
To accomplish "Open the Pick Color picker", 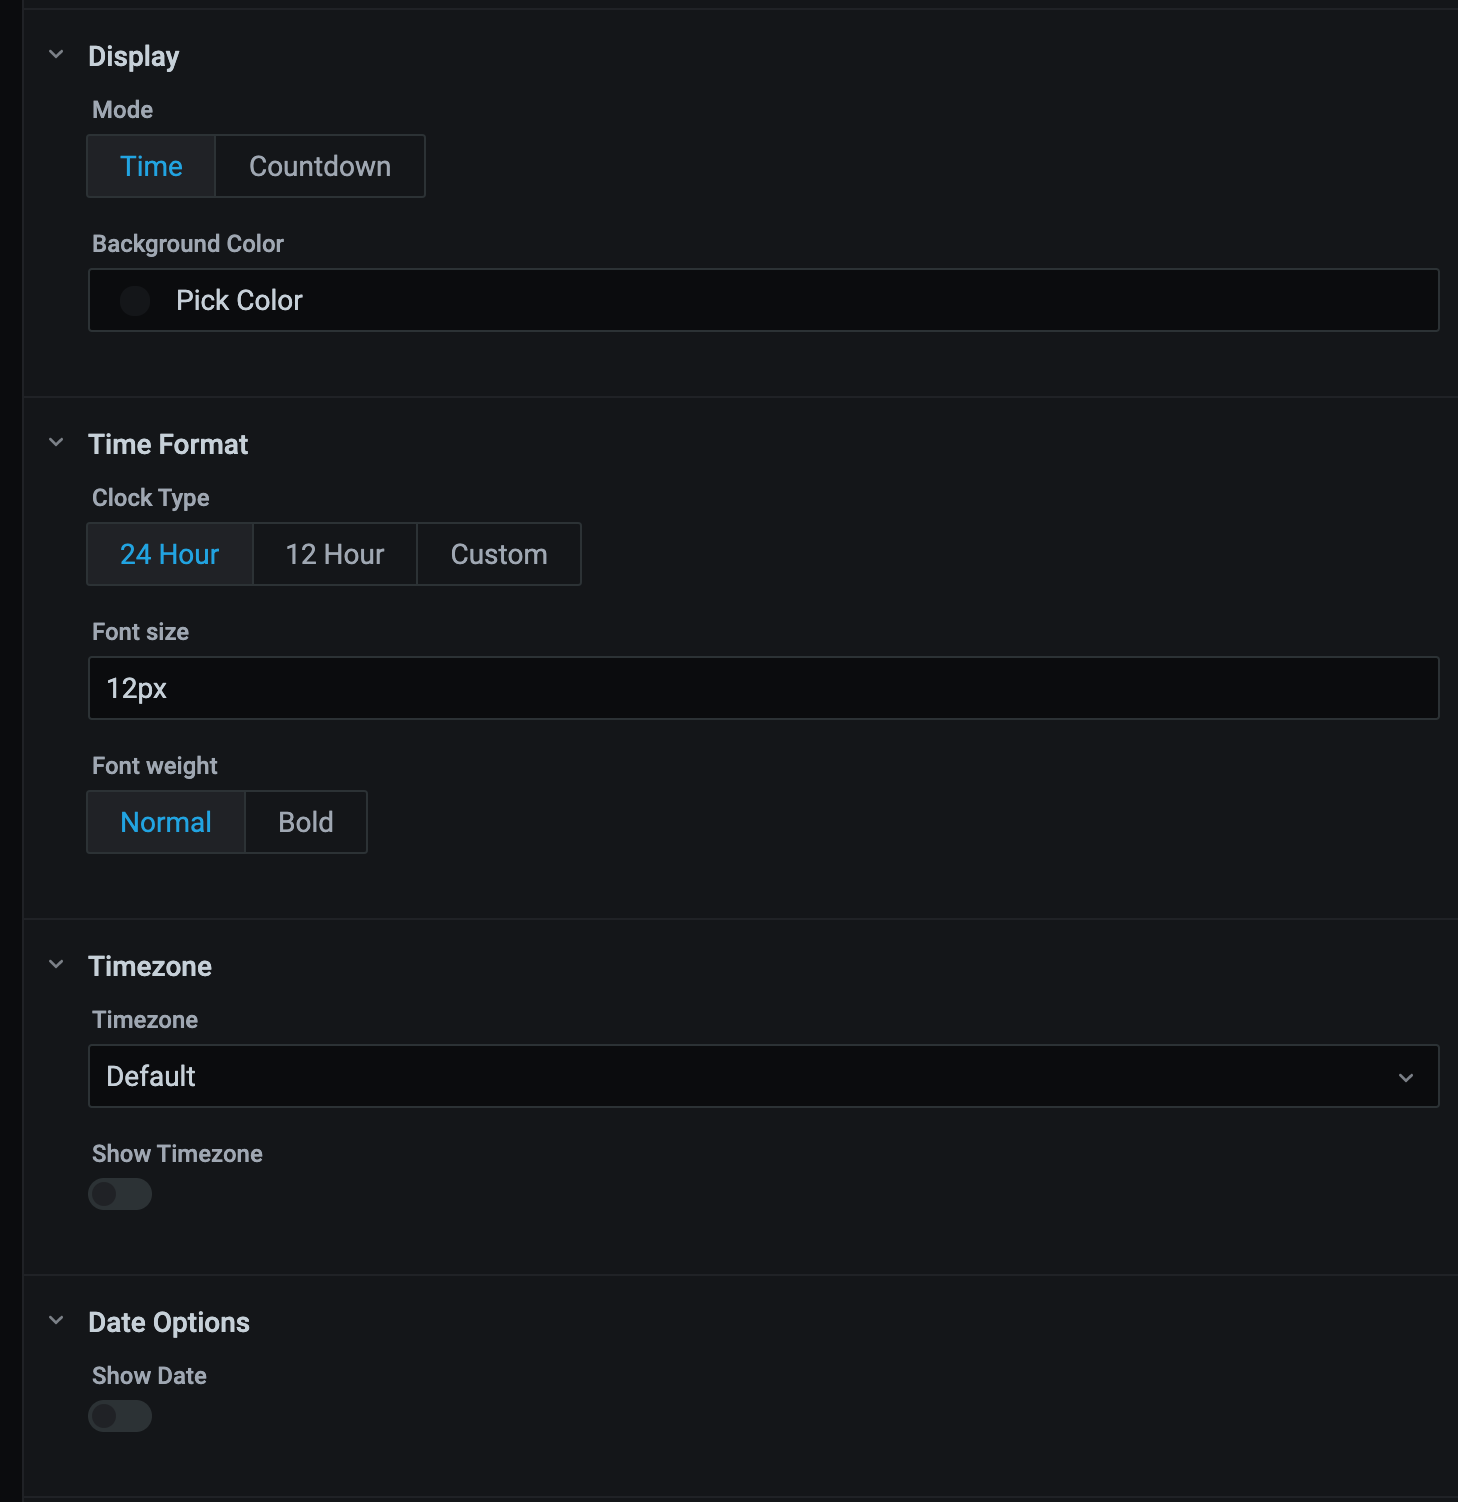I will pyautogui.click(x=239, y=300).
